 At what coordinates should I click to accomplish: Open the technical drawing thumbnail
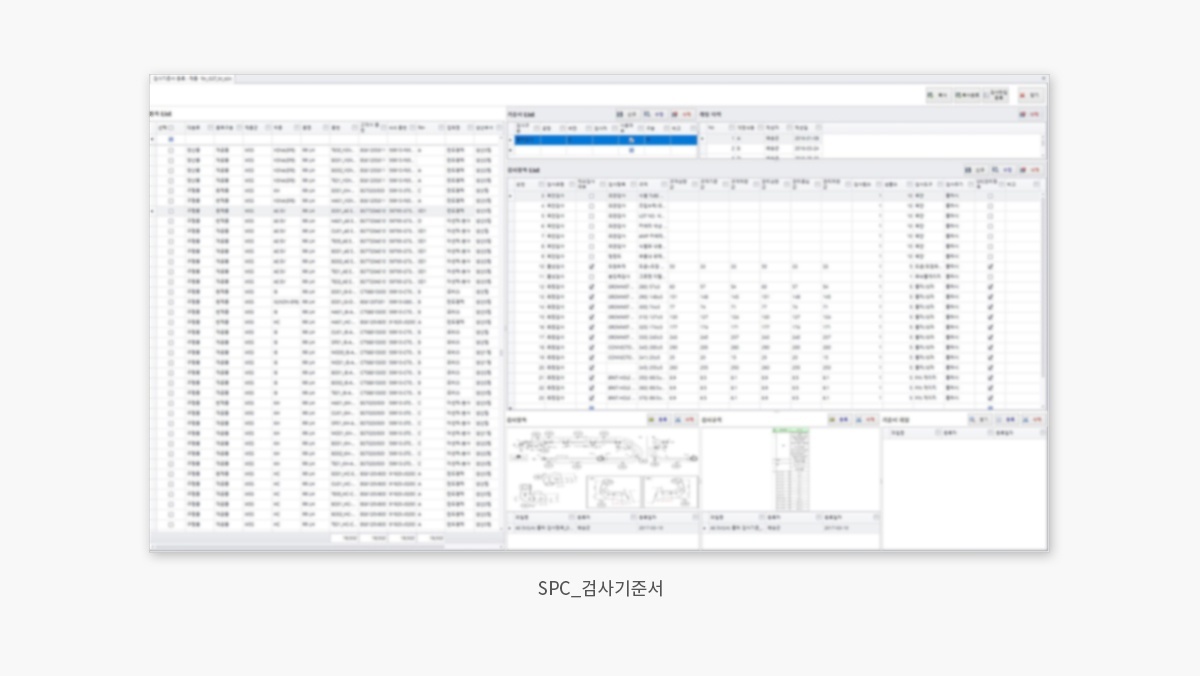pyautogui.click(x=603, y=468)
